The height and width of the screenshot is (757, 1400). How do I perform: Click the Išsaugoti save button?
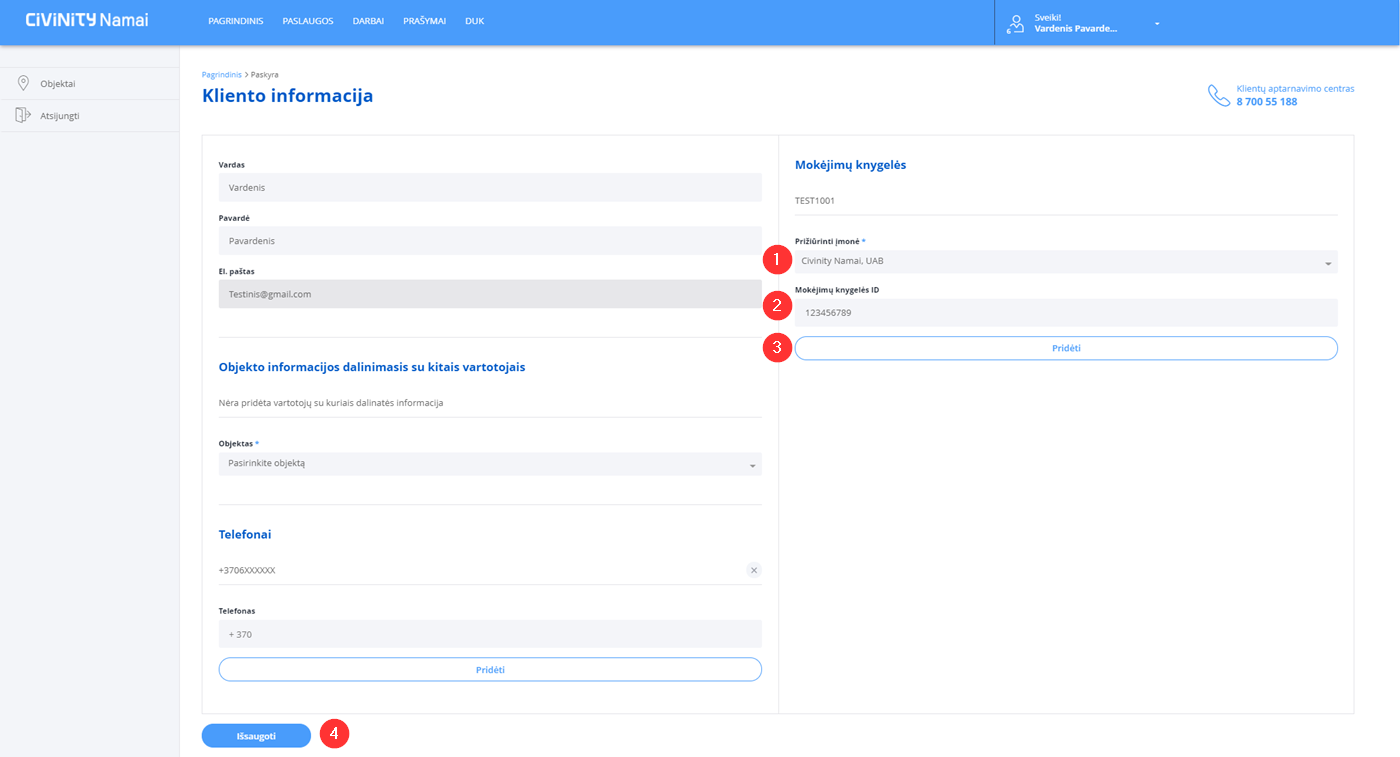(x=256, y=735)
